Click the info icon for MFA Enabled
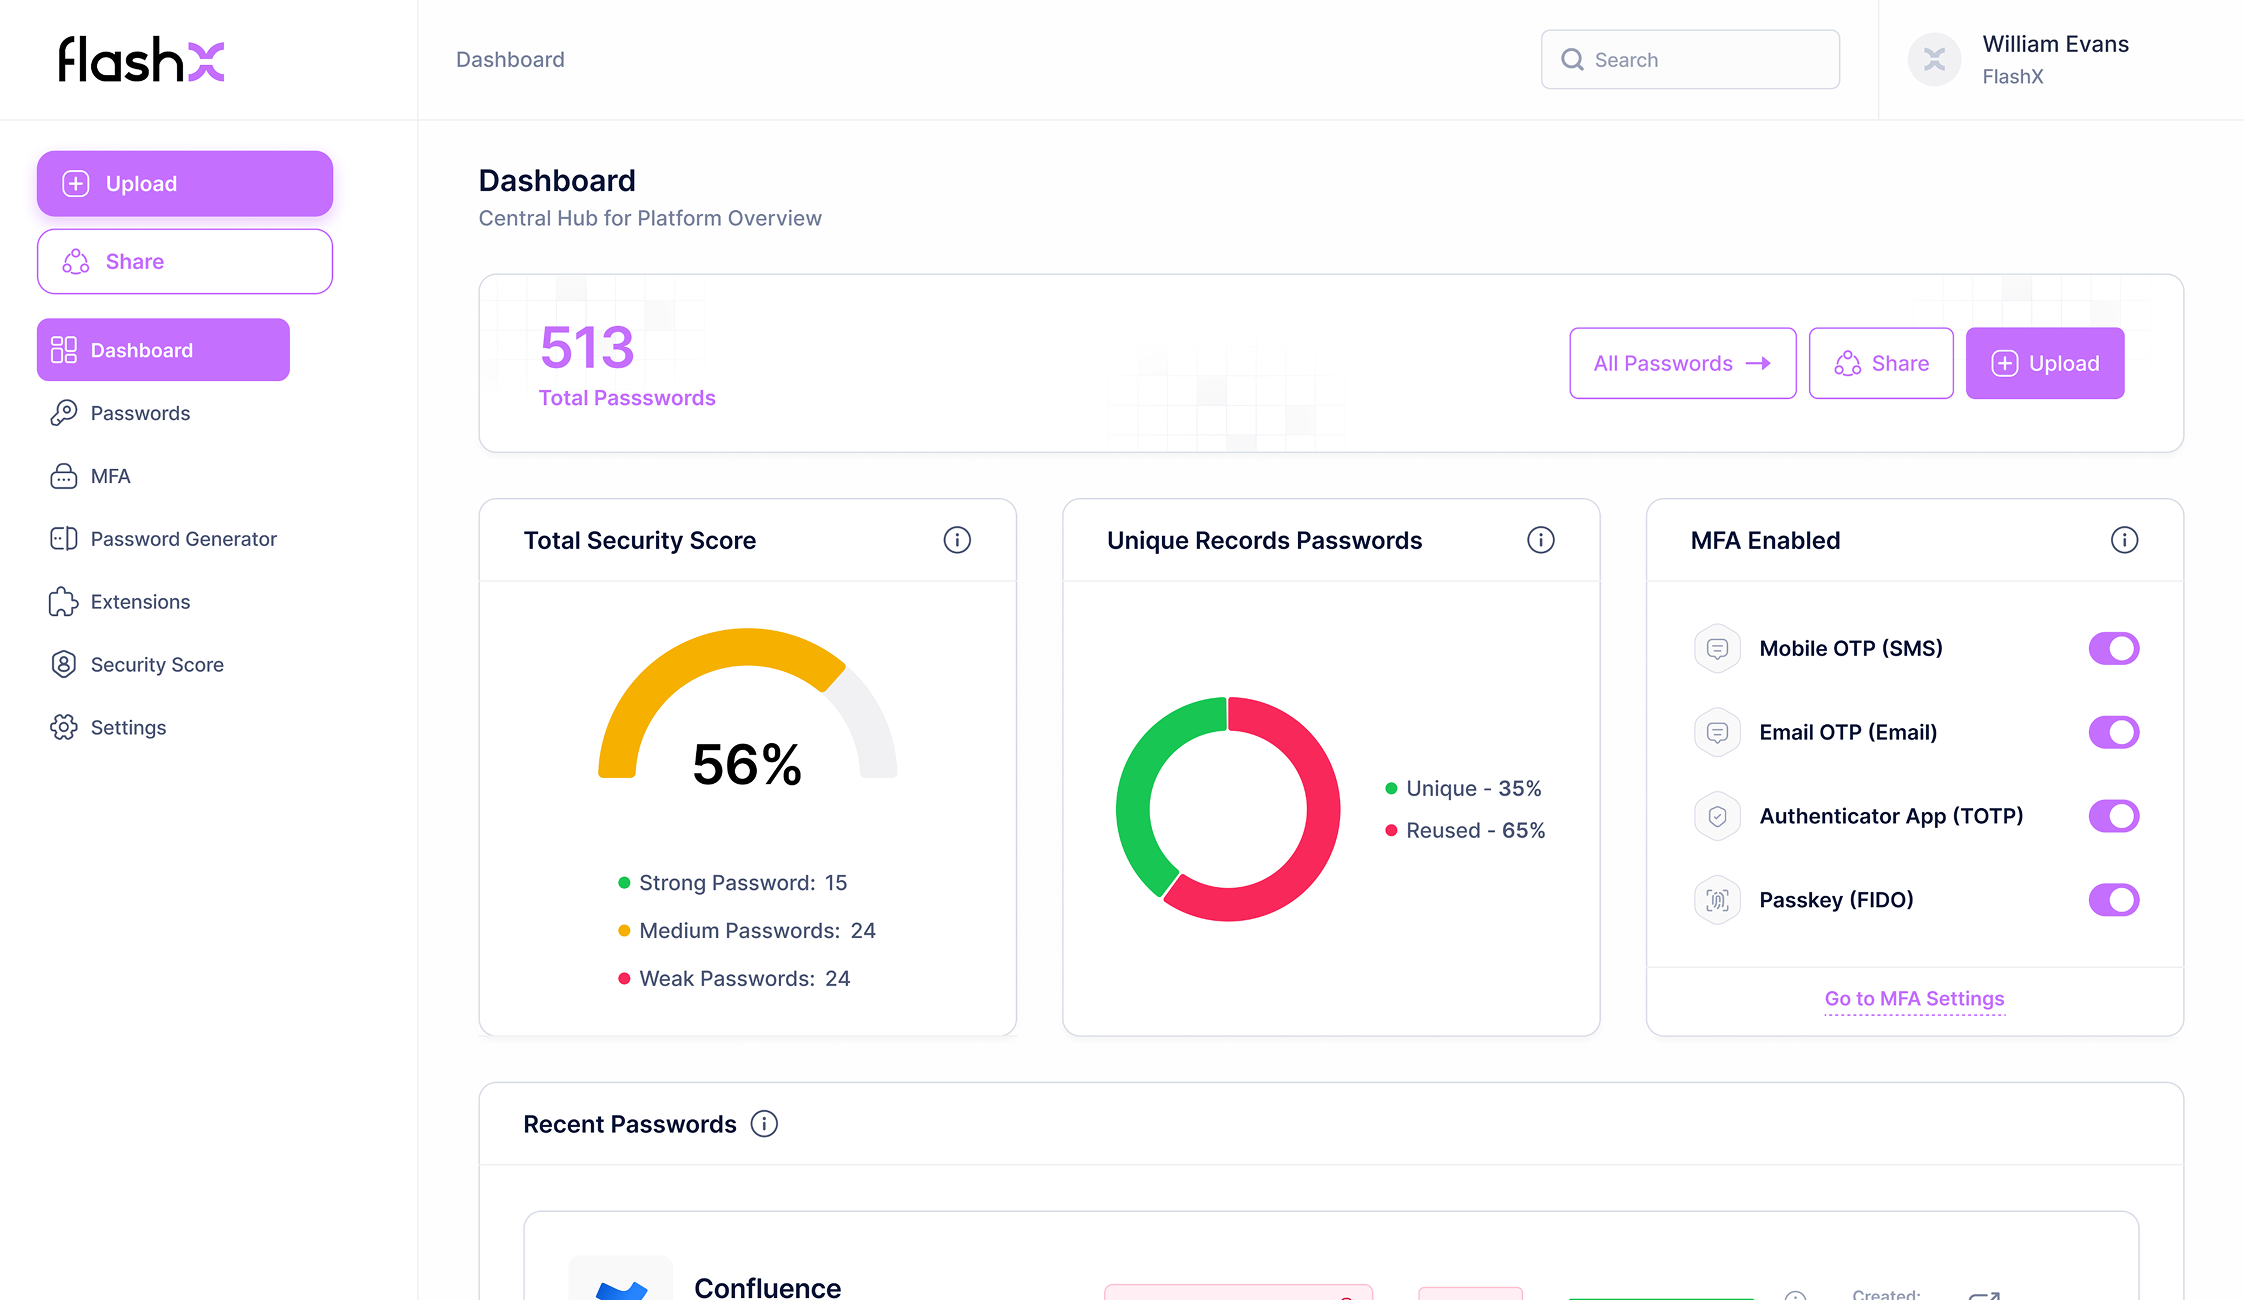The width and height of the screenshot is (2244, 1300). point(2124,540)
